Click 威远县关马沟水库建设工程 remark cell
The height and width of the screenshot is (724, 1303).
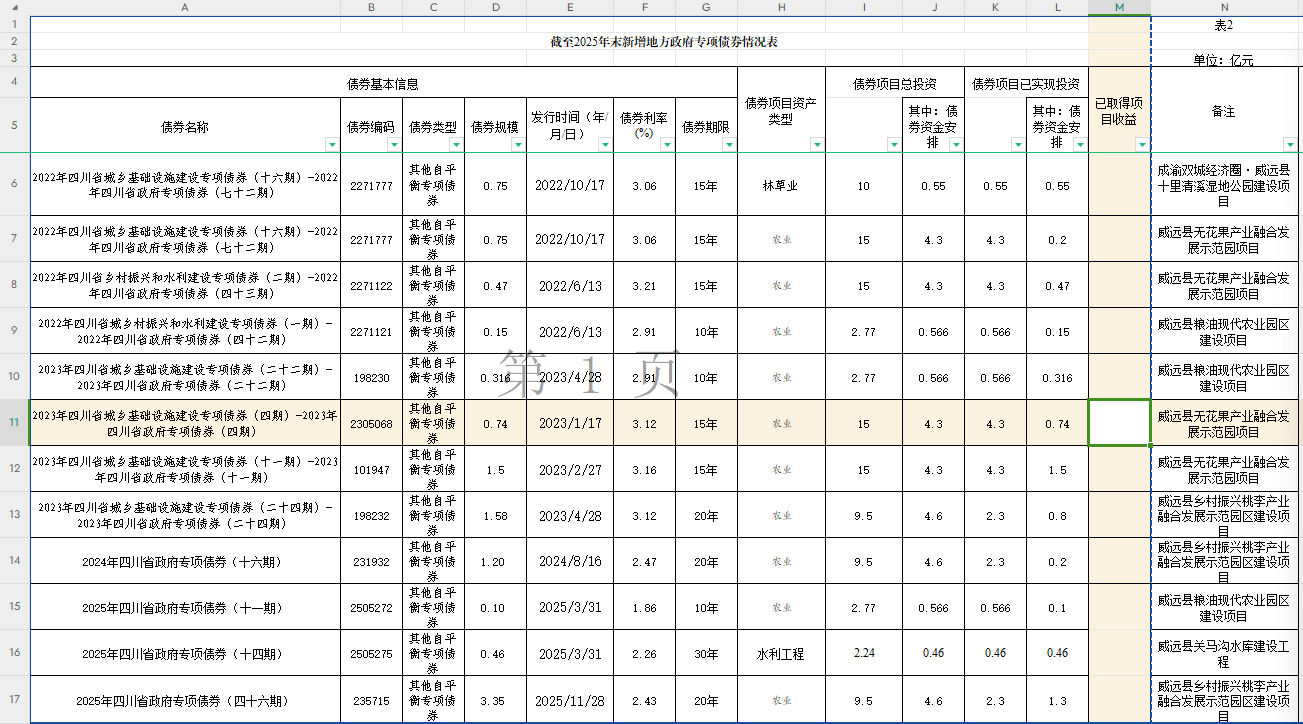pyautogui.click(x=1224, y=654)
